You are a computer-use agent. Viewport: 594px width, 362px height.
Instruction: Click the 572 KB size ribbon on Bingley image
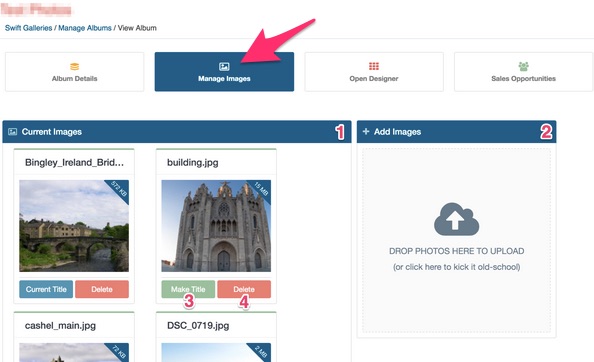pyautogui.click(x=119, y=189)
